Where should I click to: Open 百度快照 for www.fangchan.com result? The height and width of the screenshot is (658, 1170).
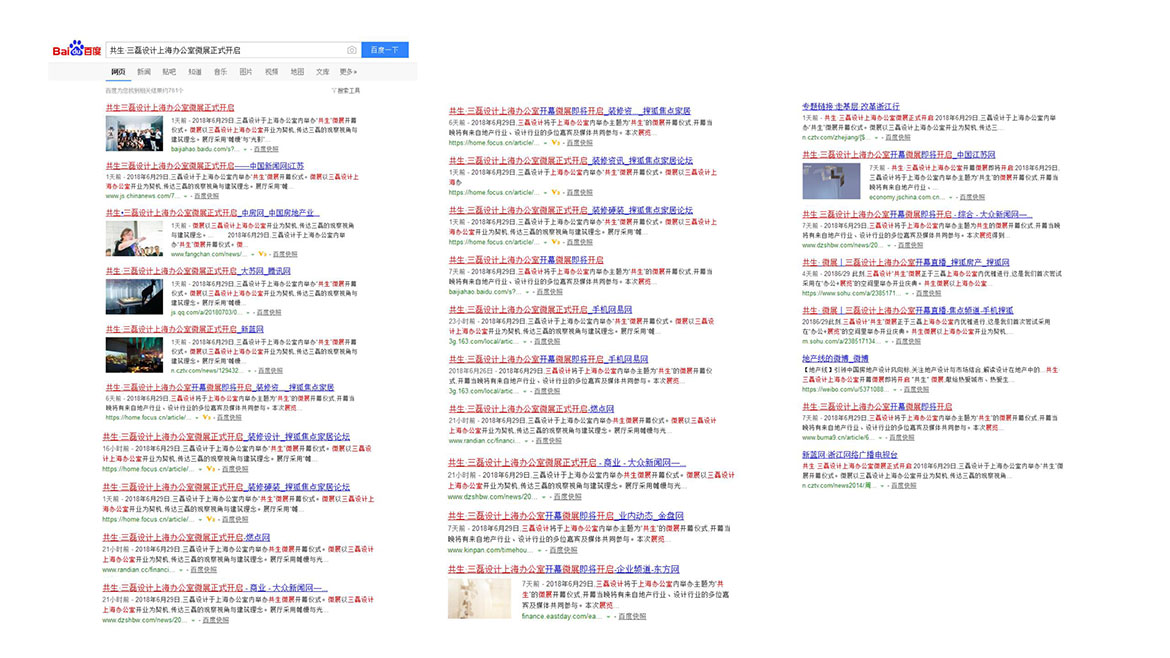click(285, 254)
